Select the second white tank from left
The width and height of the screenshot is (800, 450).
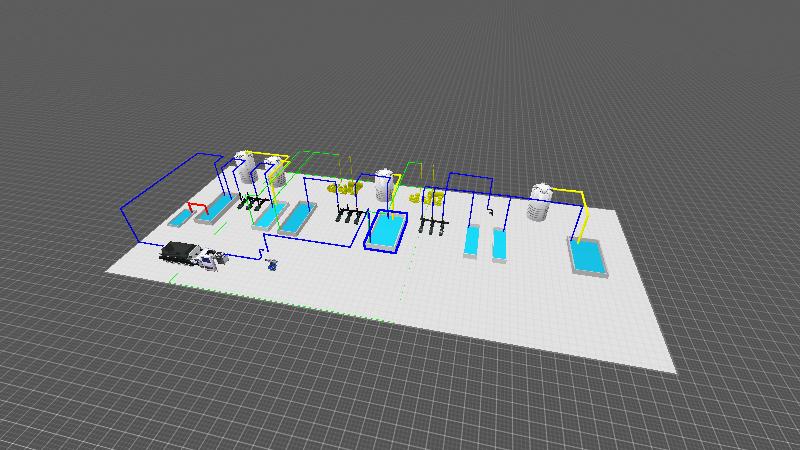tap(276, 173)
